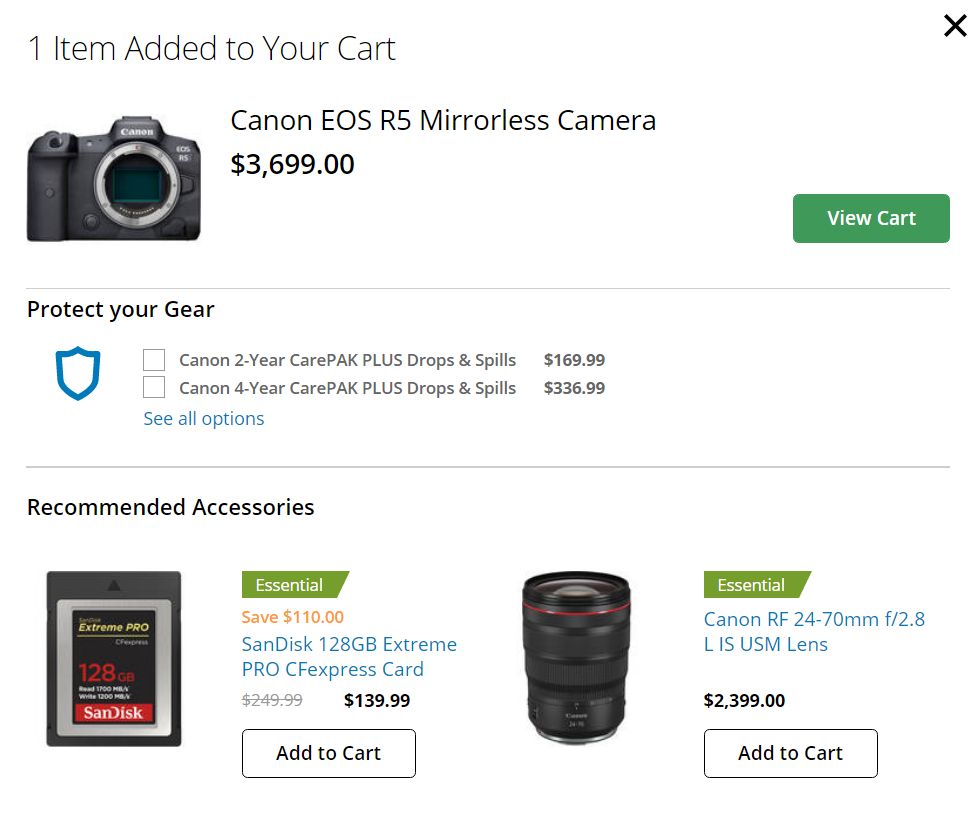Add the SanDisk memory card to cart

(328, 753)
